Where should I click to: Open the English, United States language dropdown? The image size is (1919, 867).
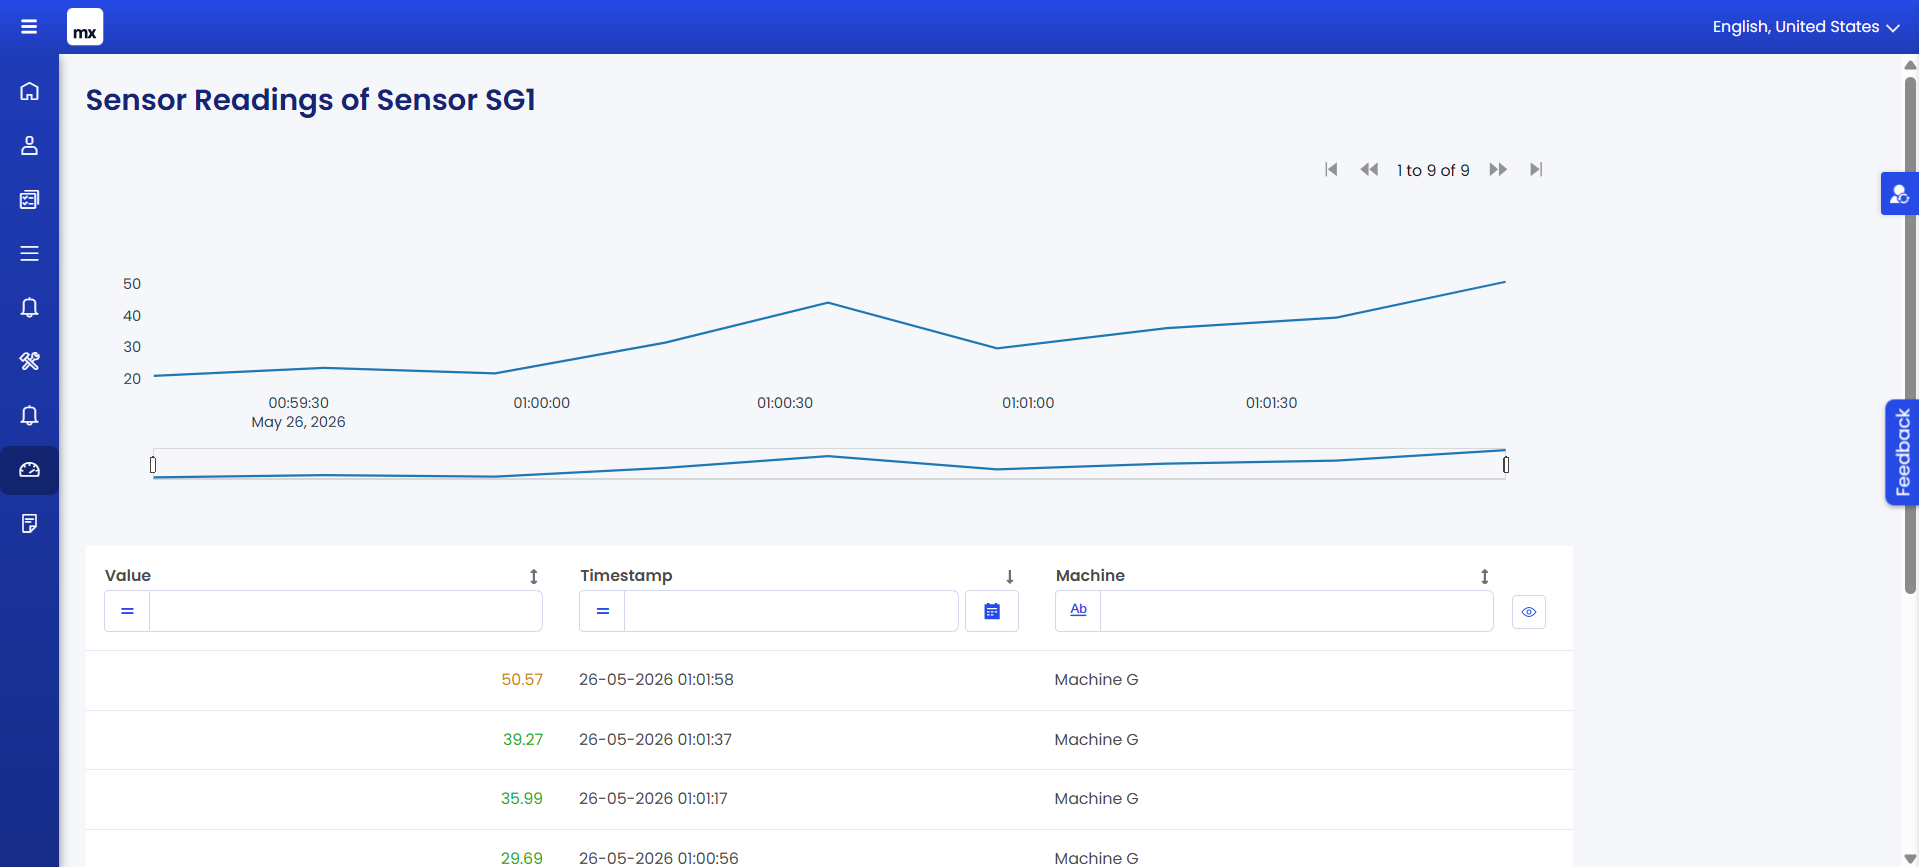(1806, 27)
